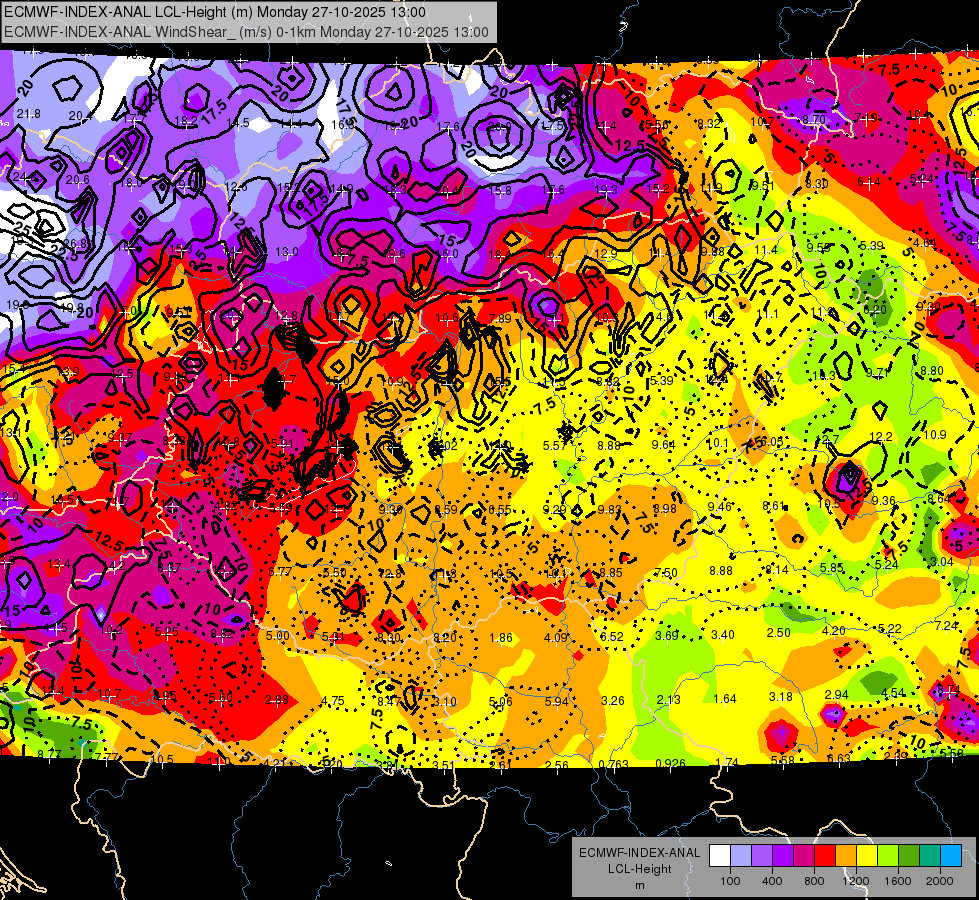Click the map value 13.0

[287, 252]
